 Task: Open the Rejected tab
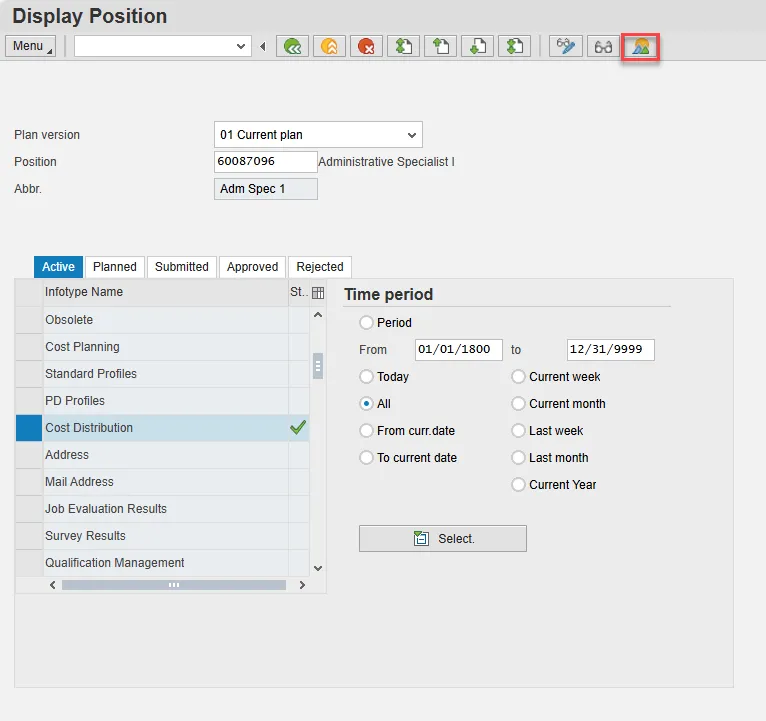click(320, 267)
